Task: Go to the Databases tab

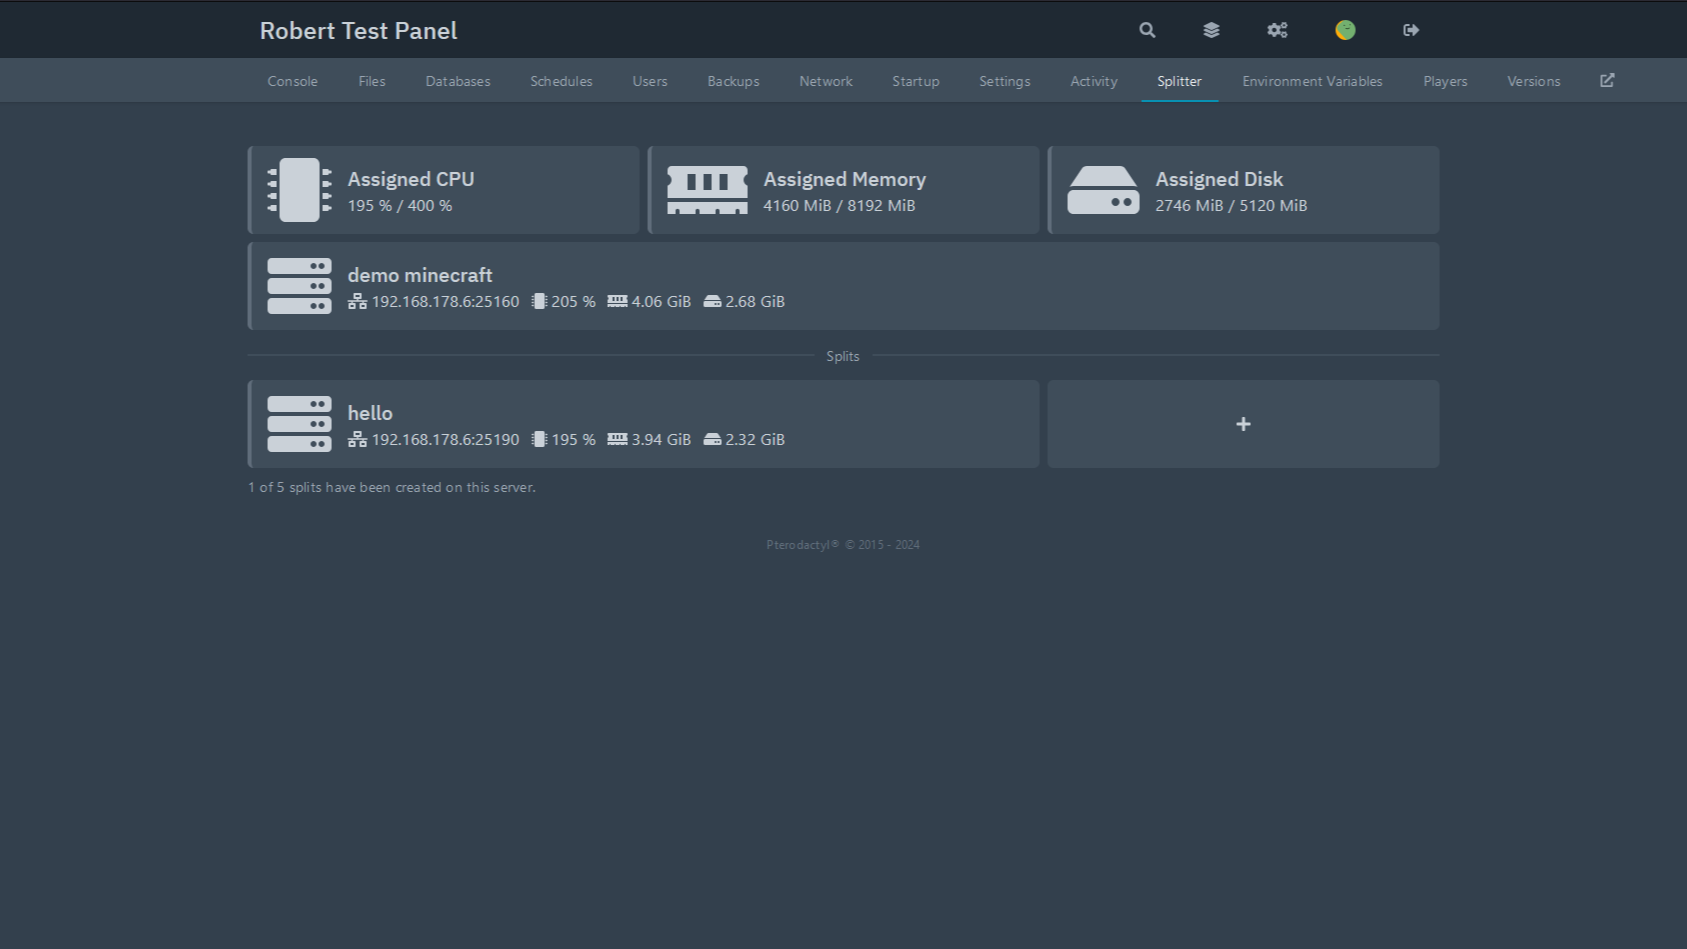Action: click(458, 81)
